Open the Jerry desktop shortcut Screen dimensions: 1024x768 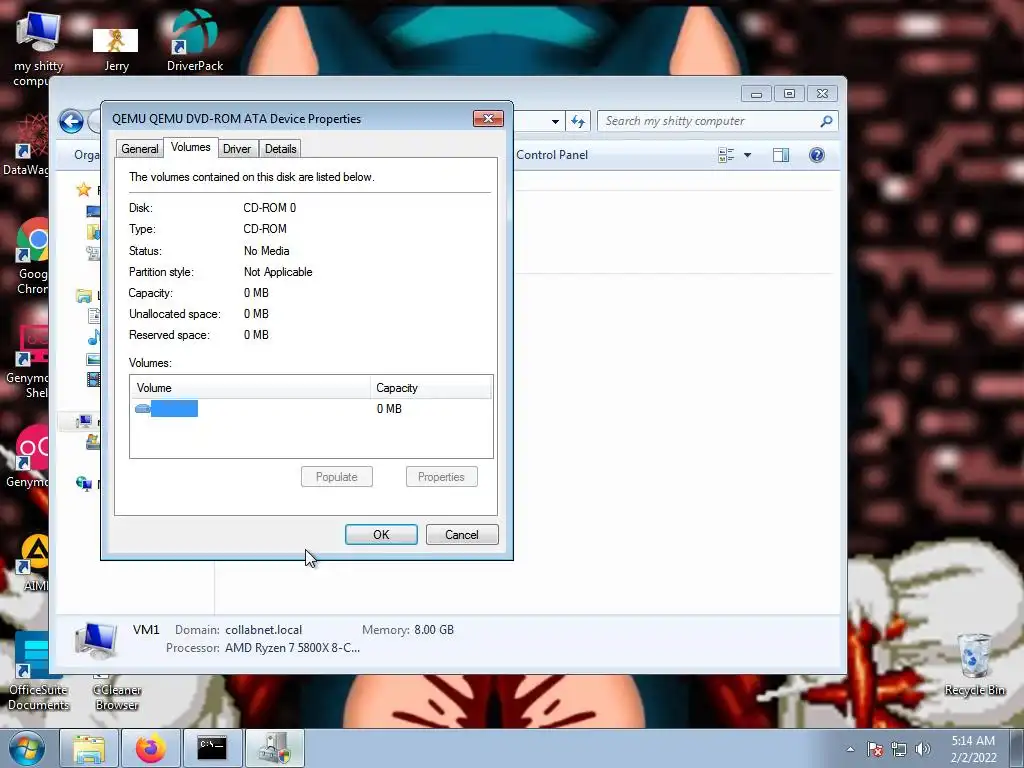[x=116, y=50]
